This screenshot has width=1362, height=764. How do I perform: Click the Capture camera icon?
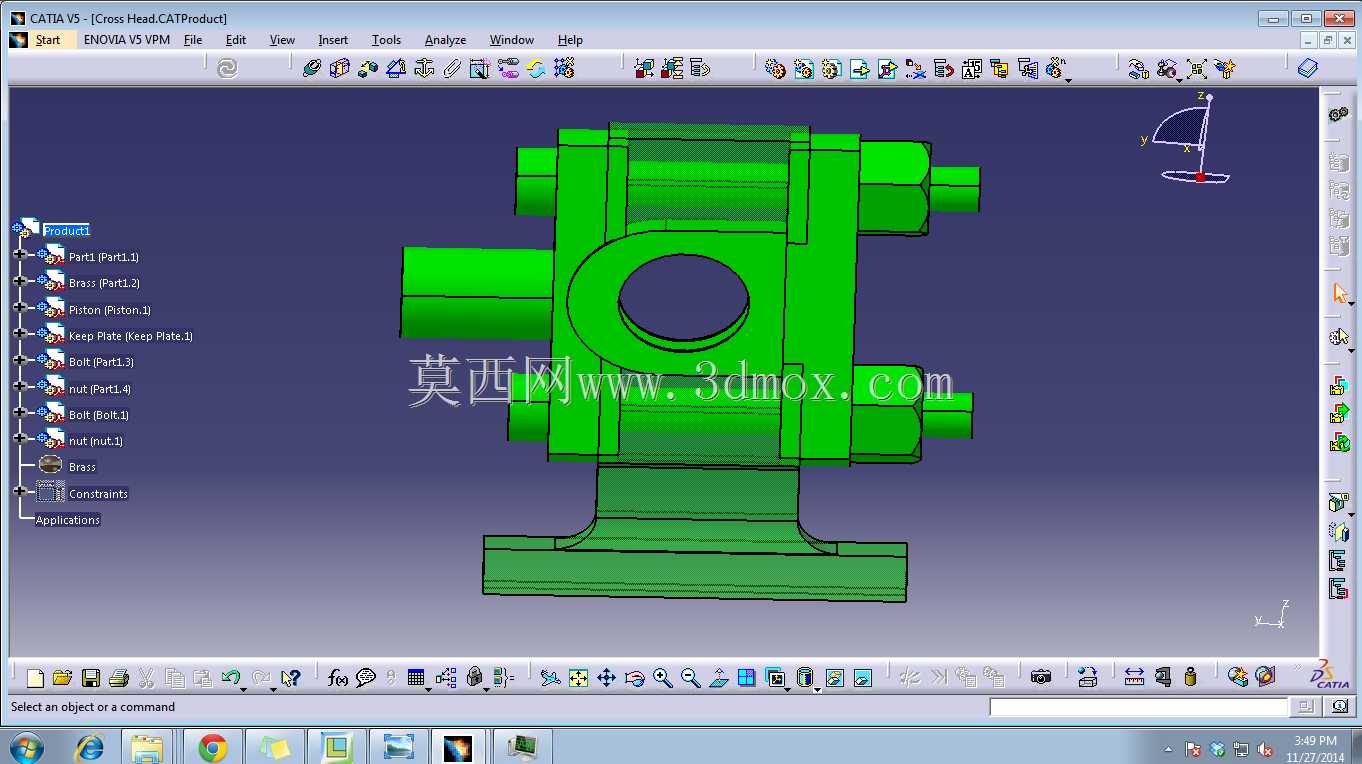coord(1041,677)
